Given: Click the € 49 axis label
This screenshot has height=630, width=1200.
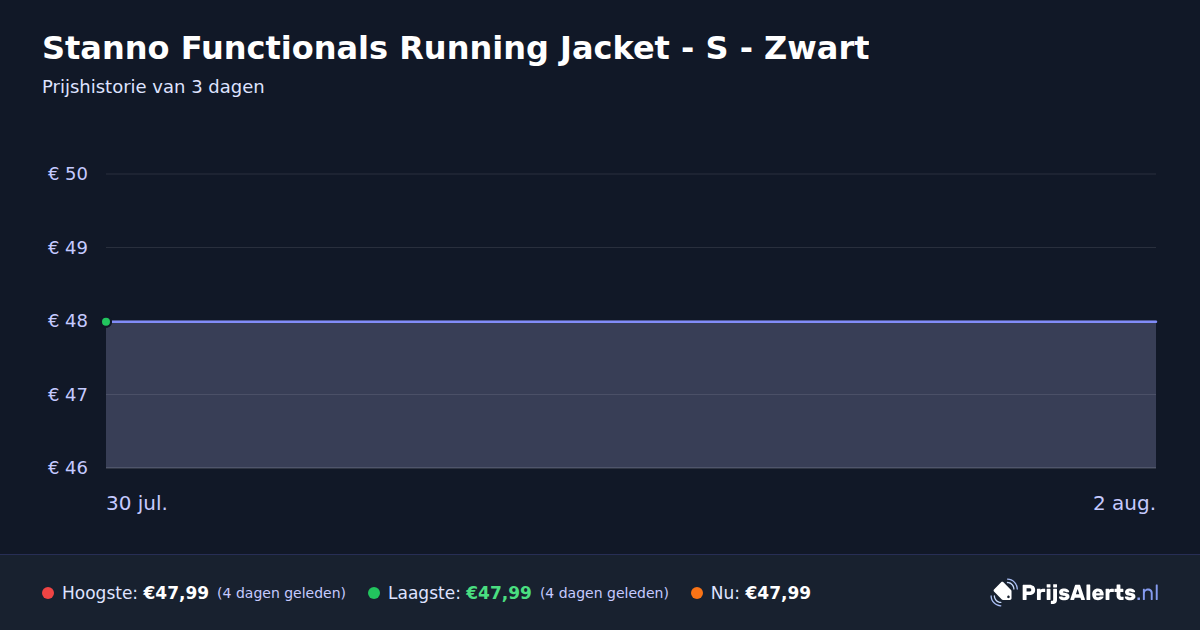Looking at the screenshot, I should point(68,247).
